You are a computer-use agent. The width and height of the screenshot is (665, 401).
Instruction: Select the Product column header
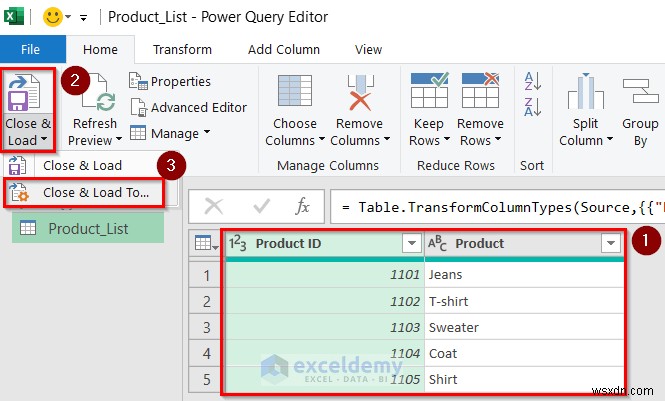pos(480,243)
